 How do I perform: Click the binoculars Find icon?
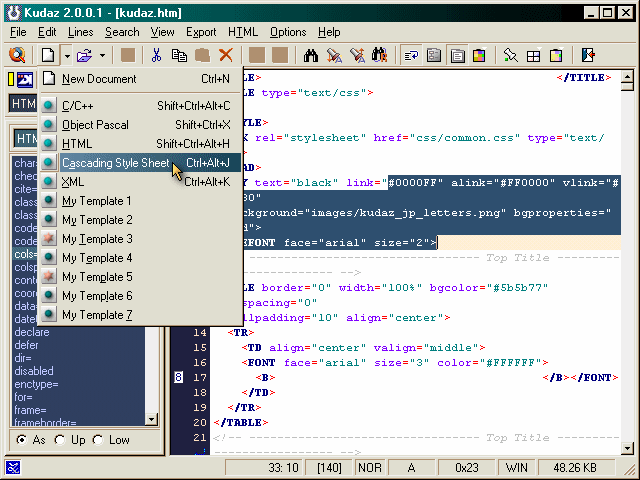click(311, 55)
